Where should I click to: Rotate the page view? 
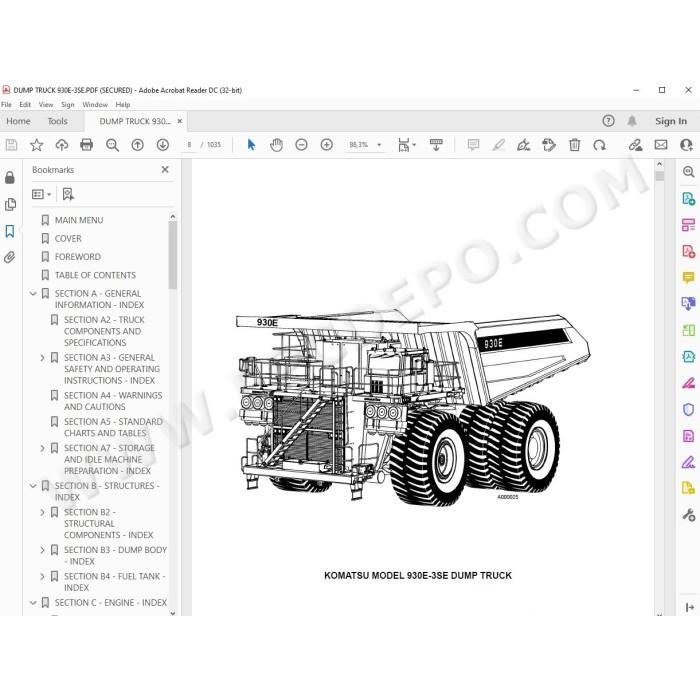(600, 145)
